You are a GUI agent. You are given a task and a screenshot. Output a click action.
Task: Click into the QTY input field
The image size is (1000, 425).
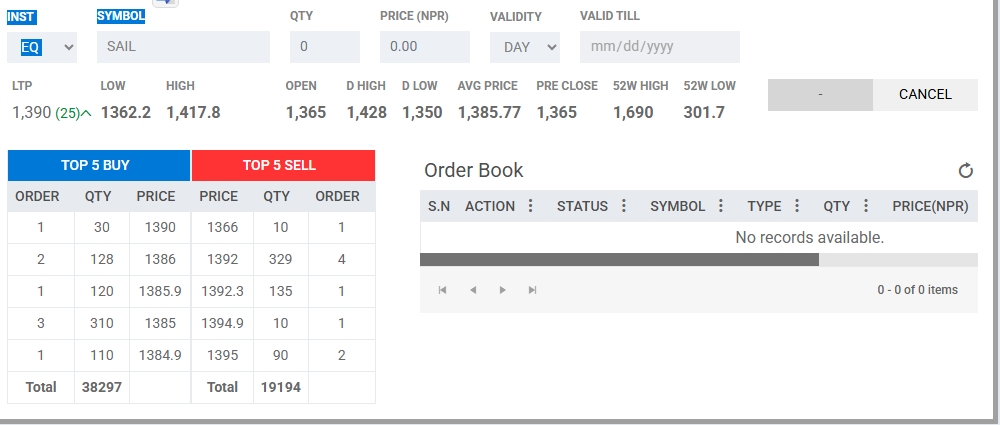pos(325,47)
